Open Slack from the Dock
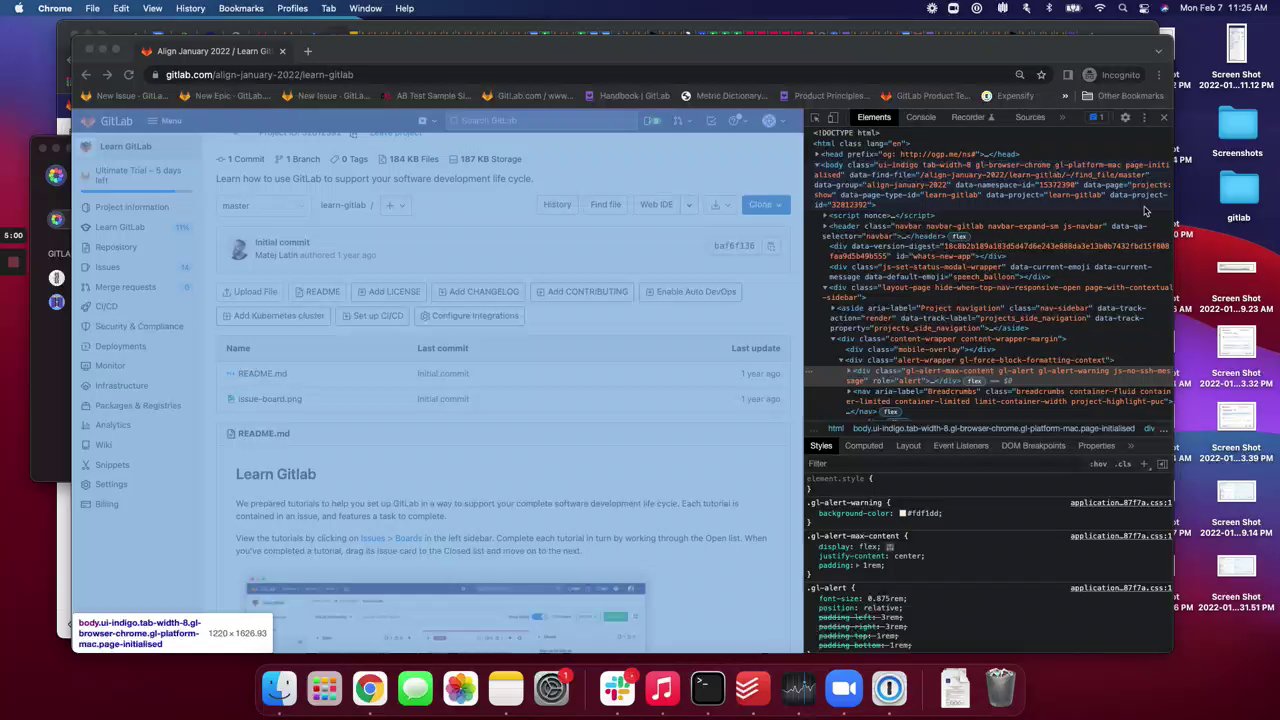 617,688
